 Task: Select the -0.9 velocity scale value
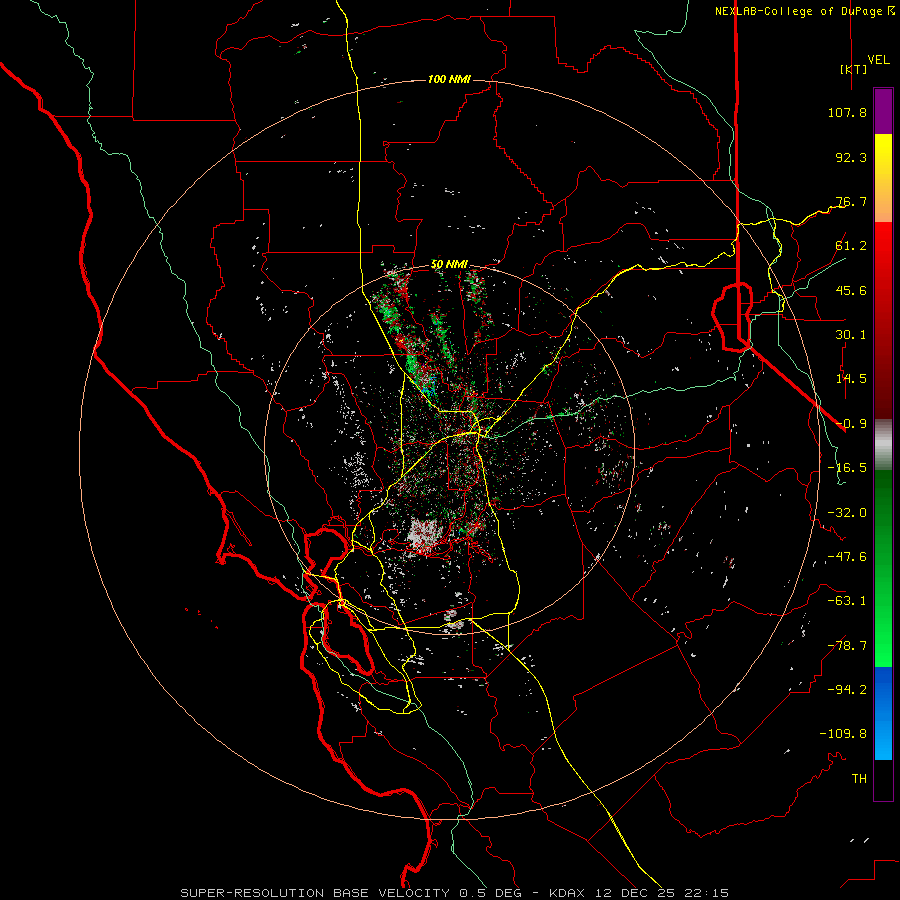851,424
